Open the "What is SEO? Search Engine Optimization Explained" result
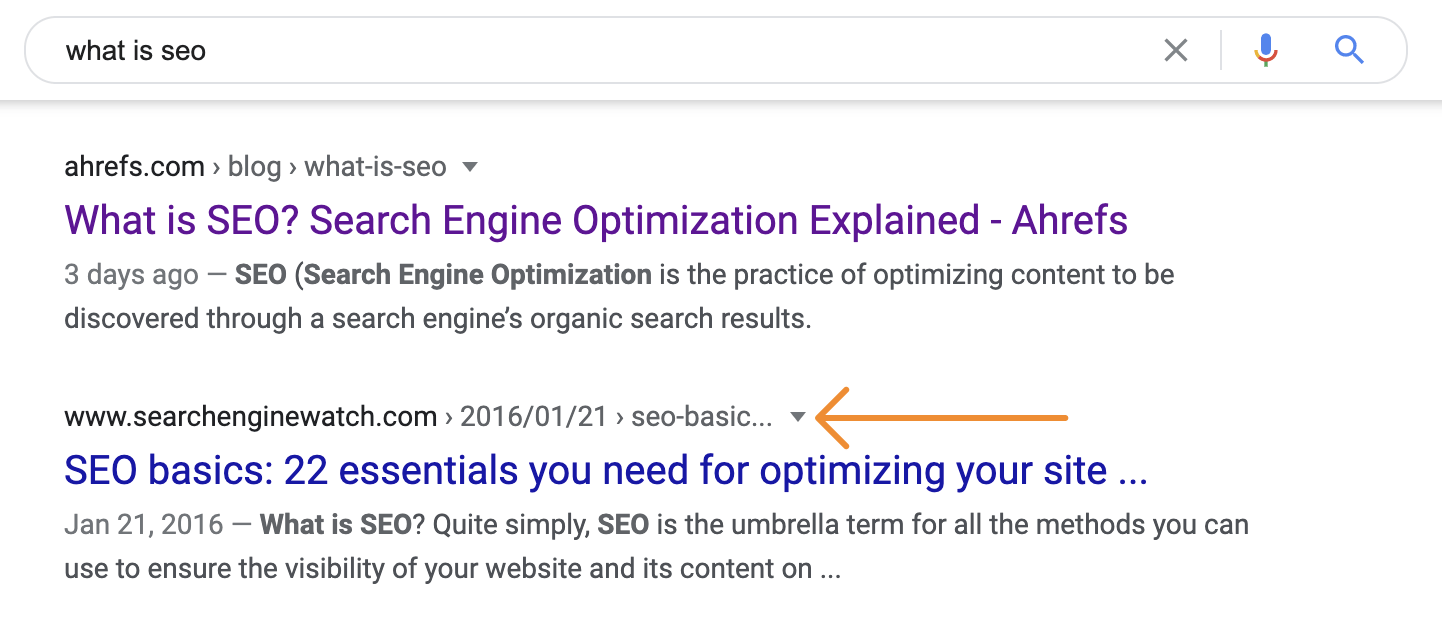The image size is (1442, 630). [594, 220]
